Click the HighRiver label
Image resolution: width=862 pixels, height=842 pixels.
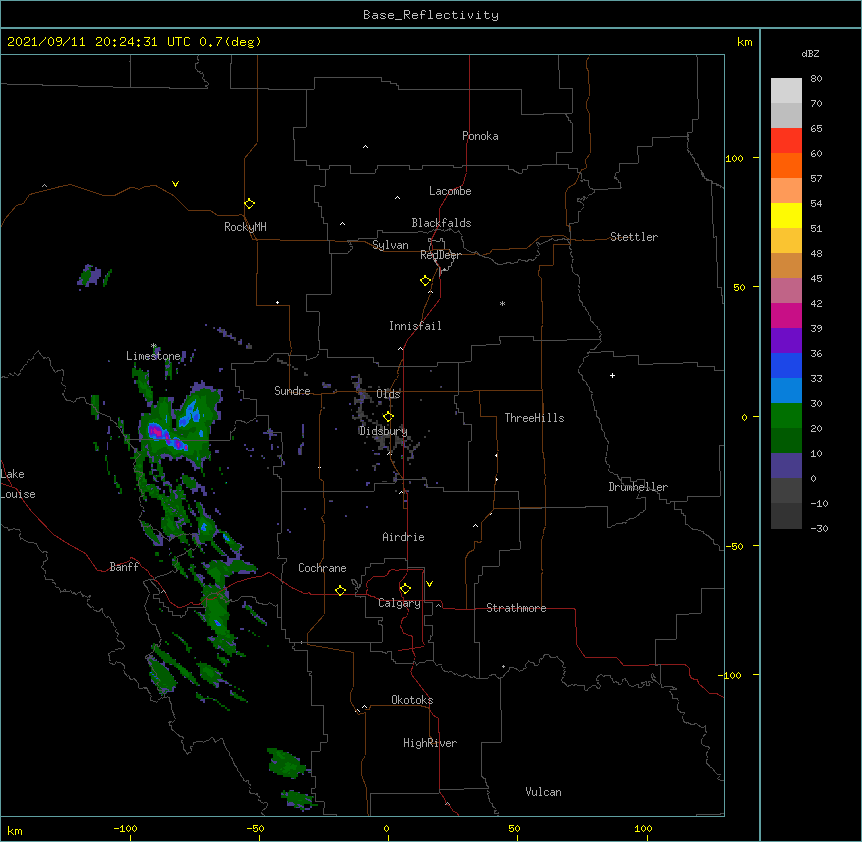430,743
